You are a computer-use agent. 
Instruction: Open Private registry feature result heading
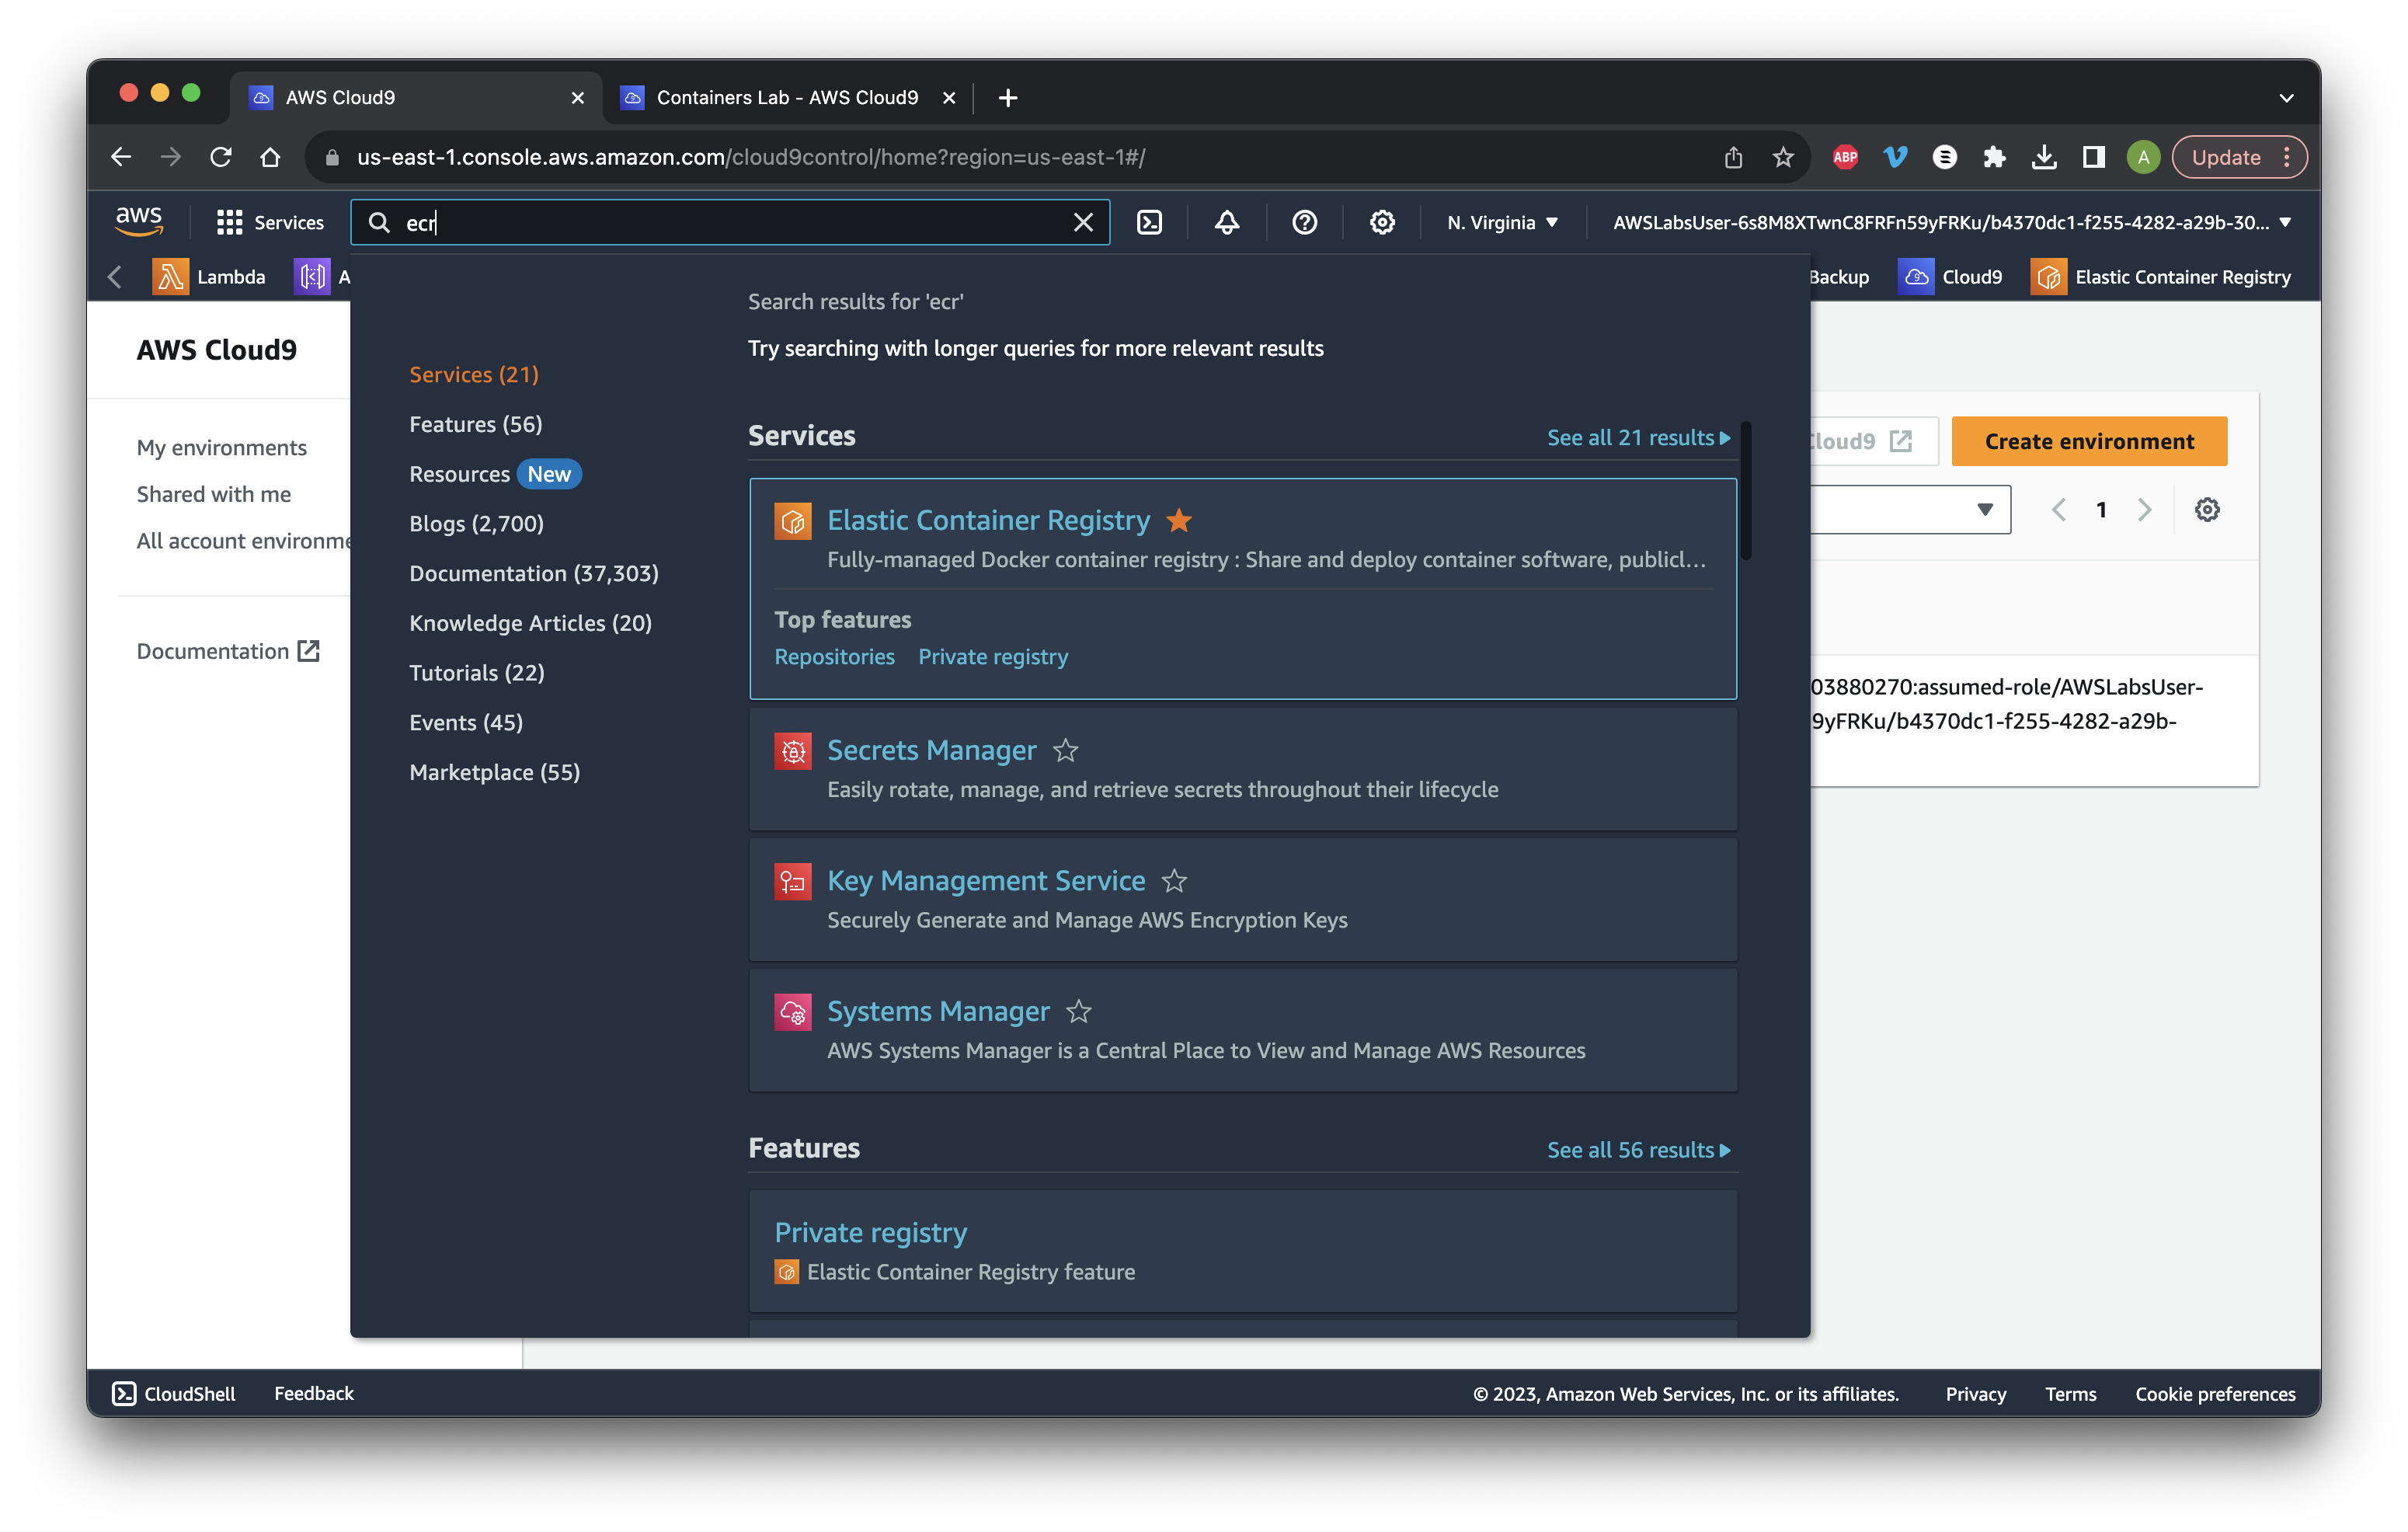tap(870, 1232)
